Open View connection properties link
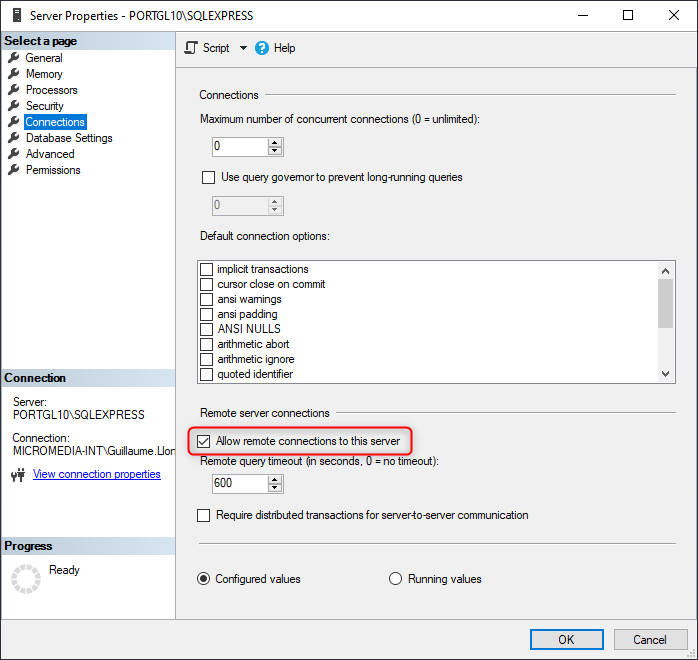698x660 pixels. tap(97, 474)
